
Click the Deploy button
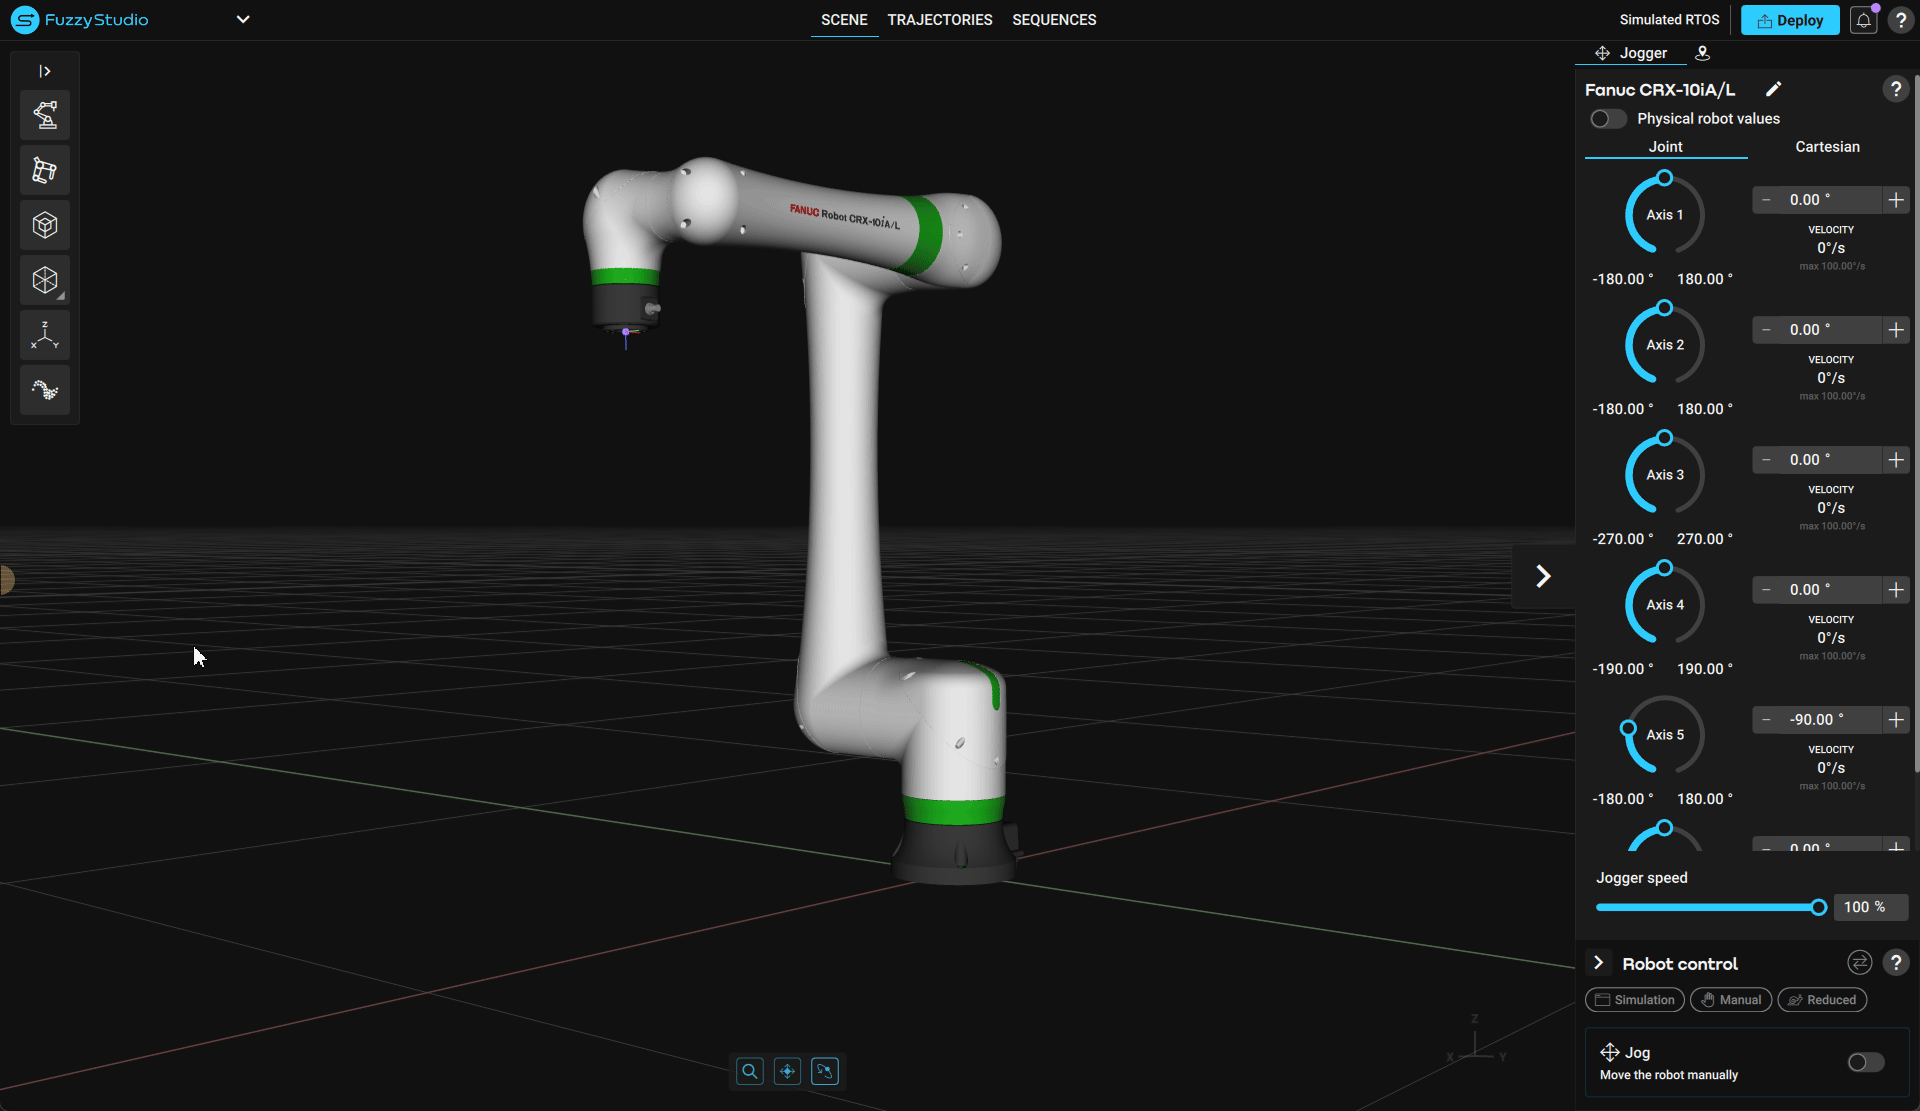tap(1789, 20)
